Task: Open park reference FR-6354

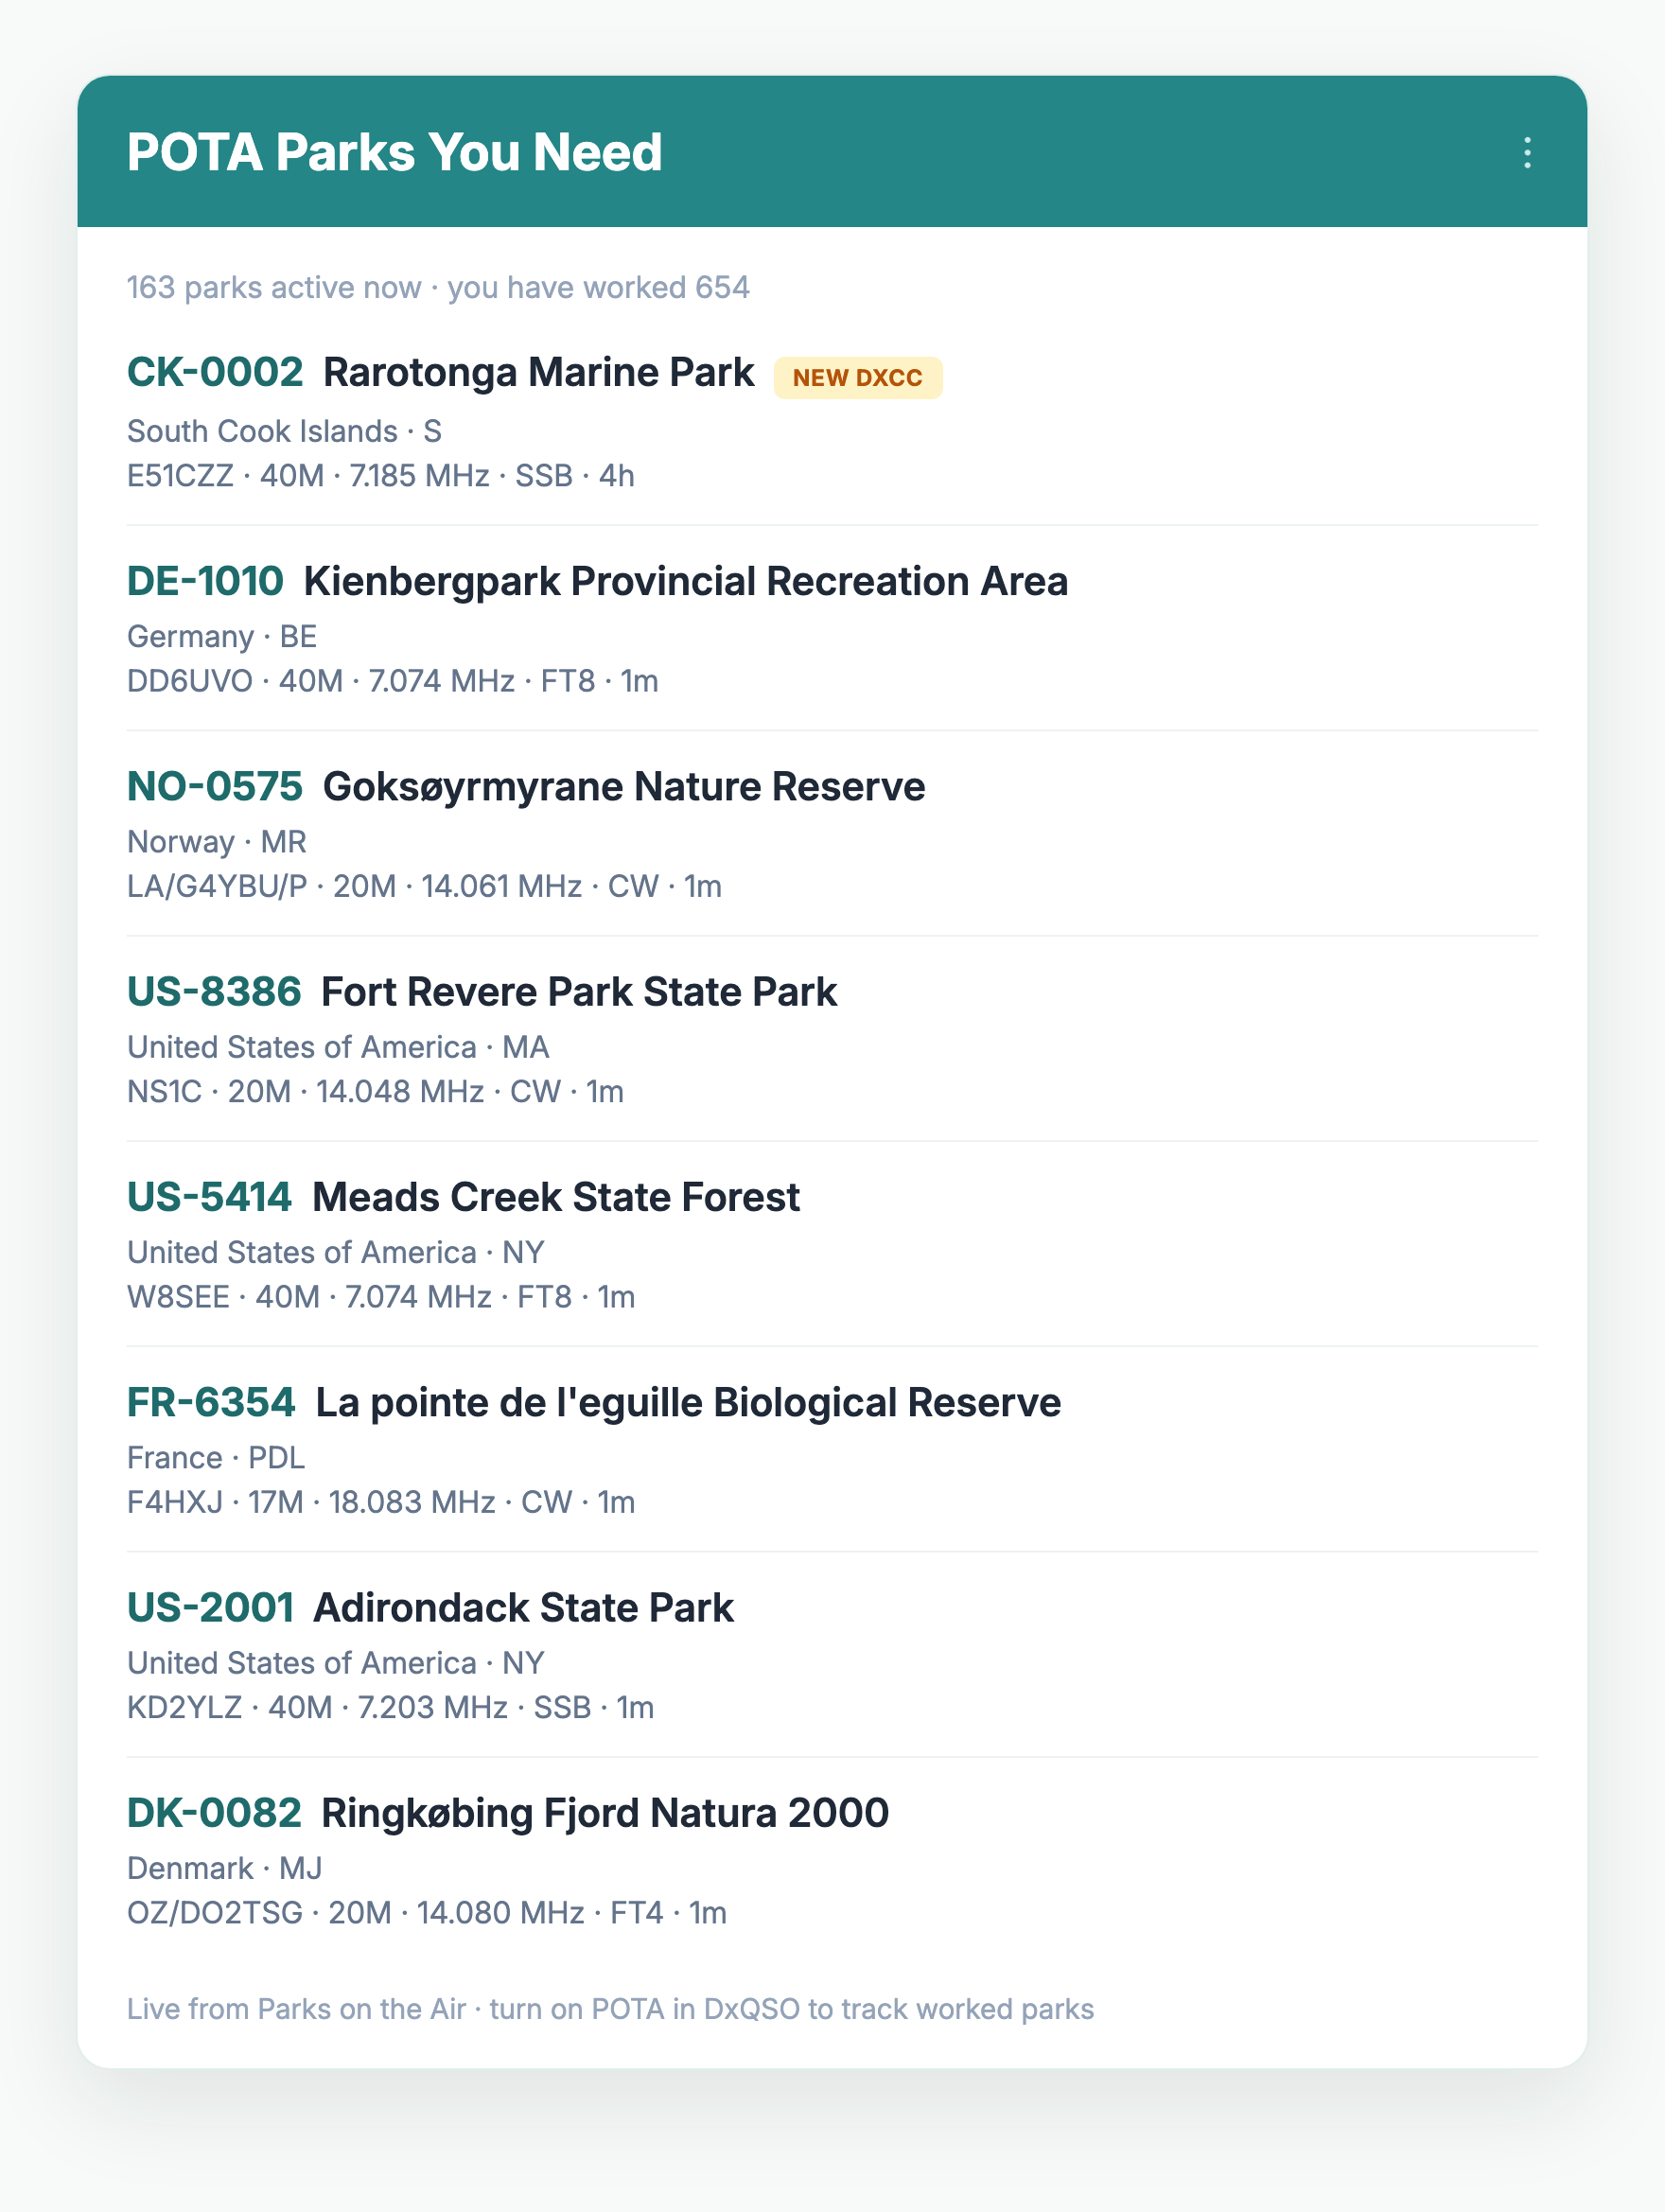Action: (x=211, y=1402)
